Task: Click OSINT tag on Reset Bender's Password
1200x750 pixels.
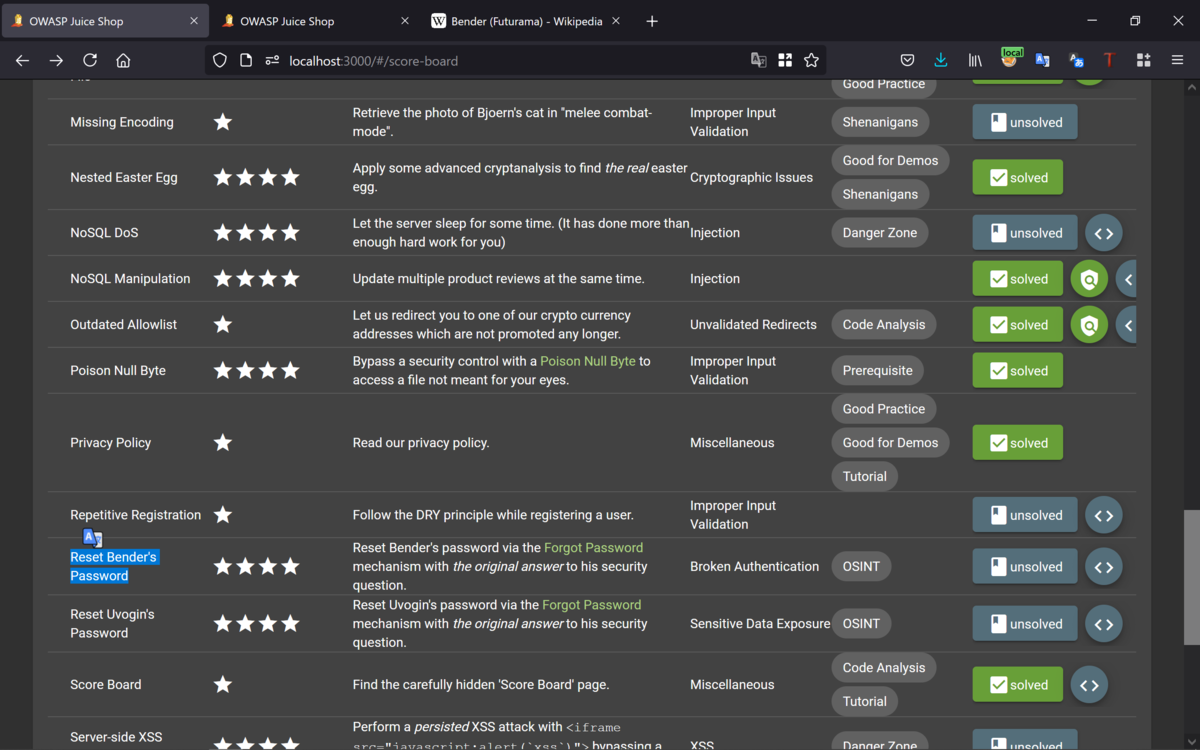Action: tap(861, 567)
